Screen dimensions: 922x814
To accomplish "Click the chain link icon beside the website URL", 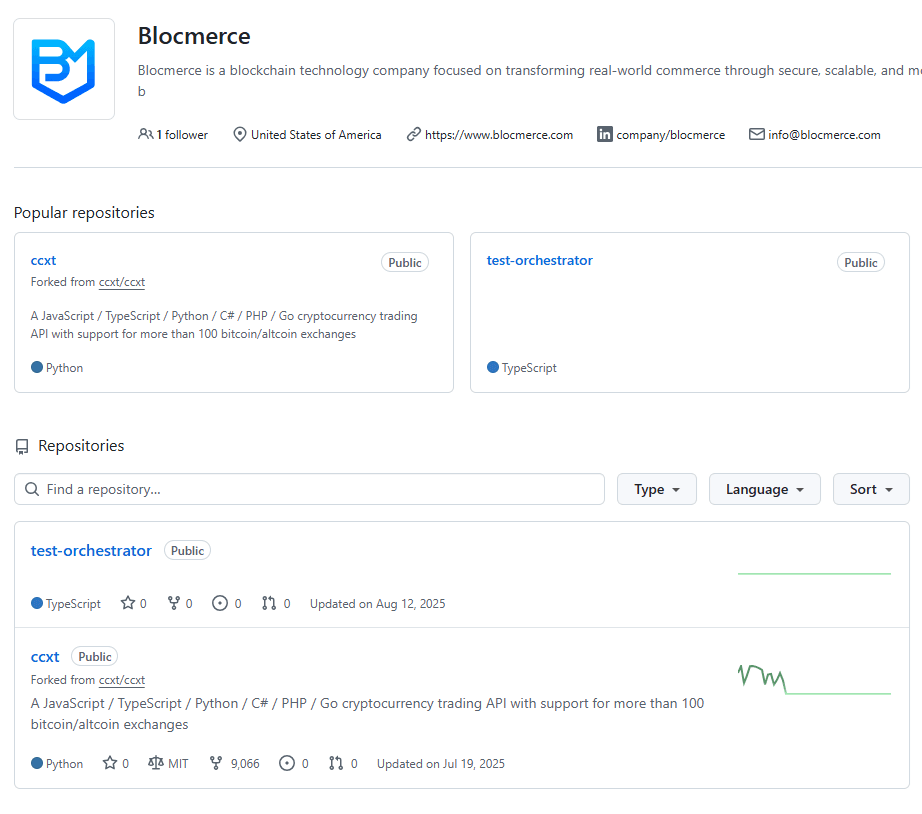I will (x=413, y=134).
